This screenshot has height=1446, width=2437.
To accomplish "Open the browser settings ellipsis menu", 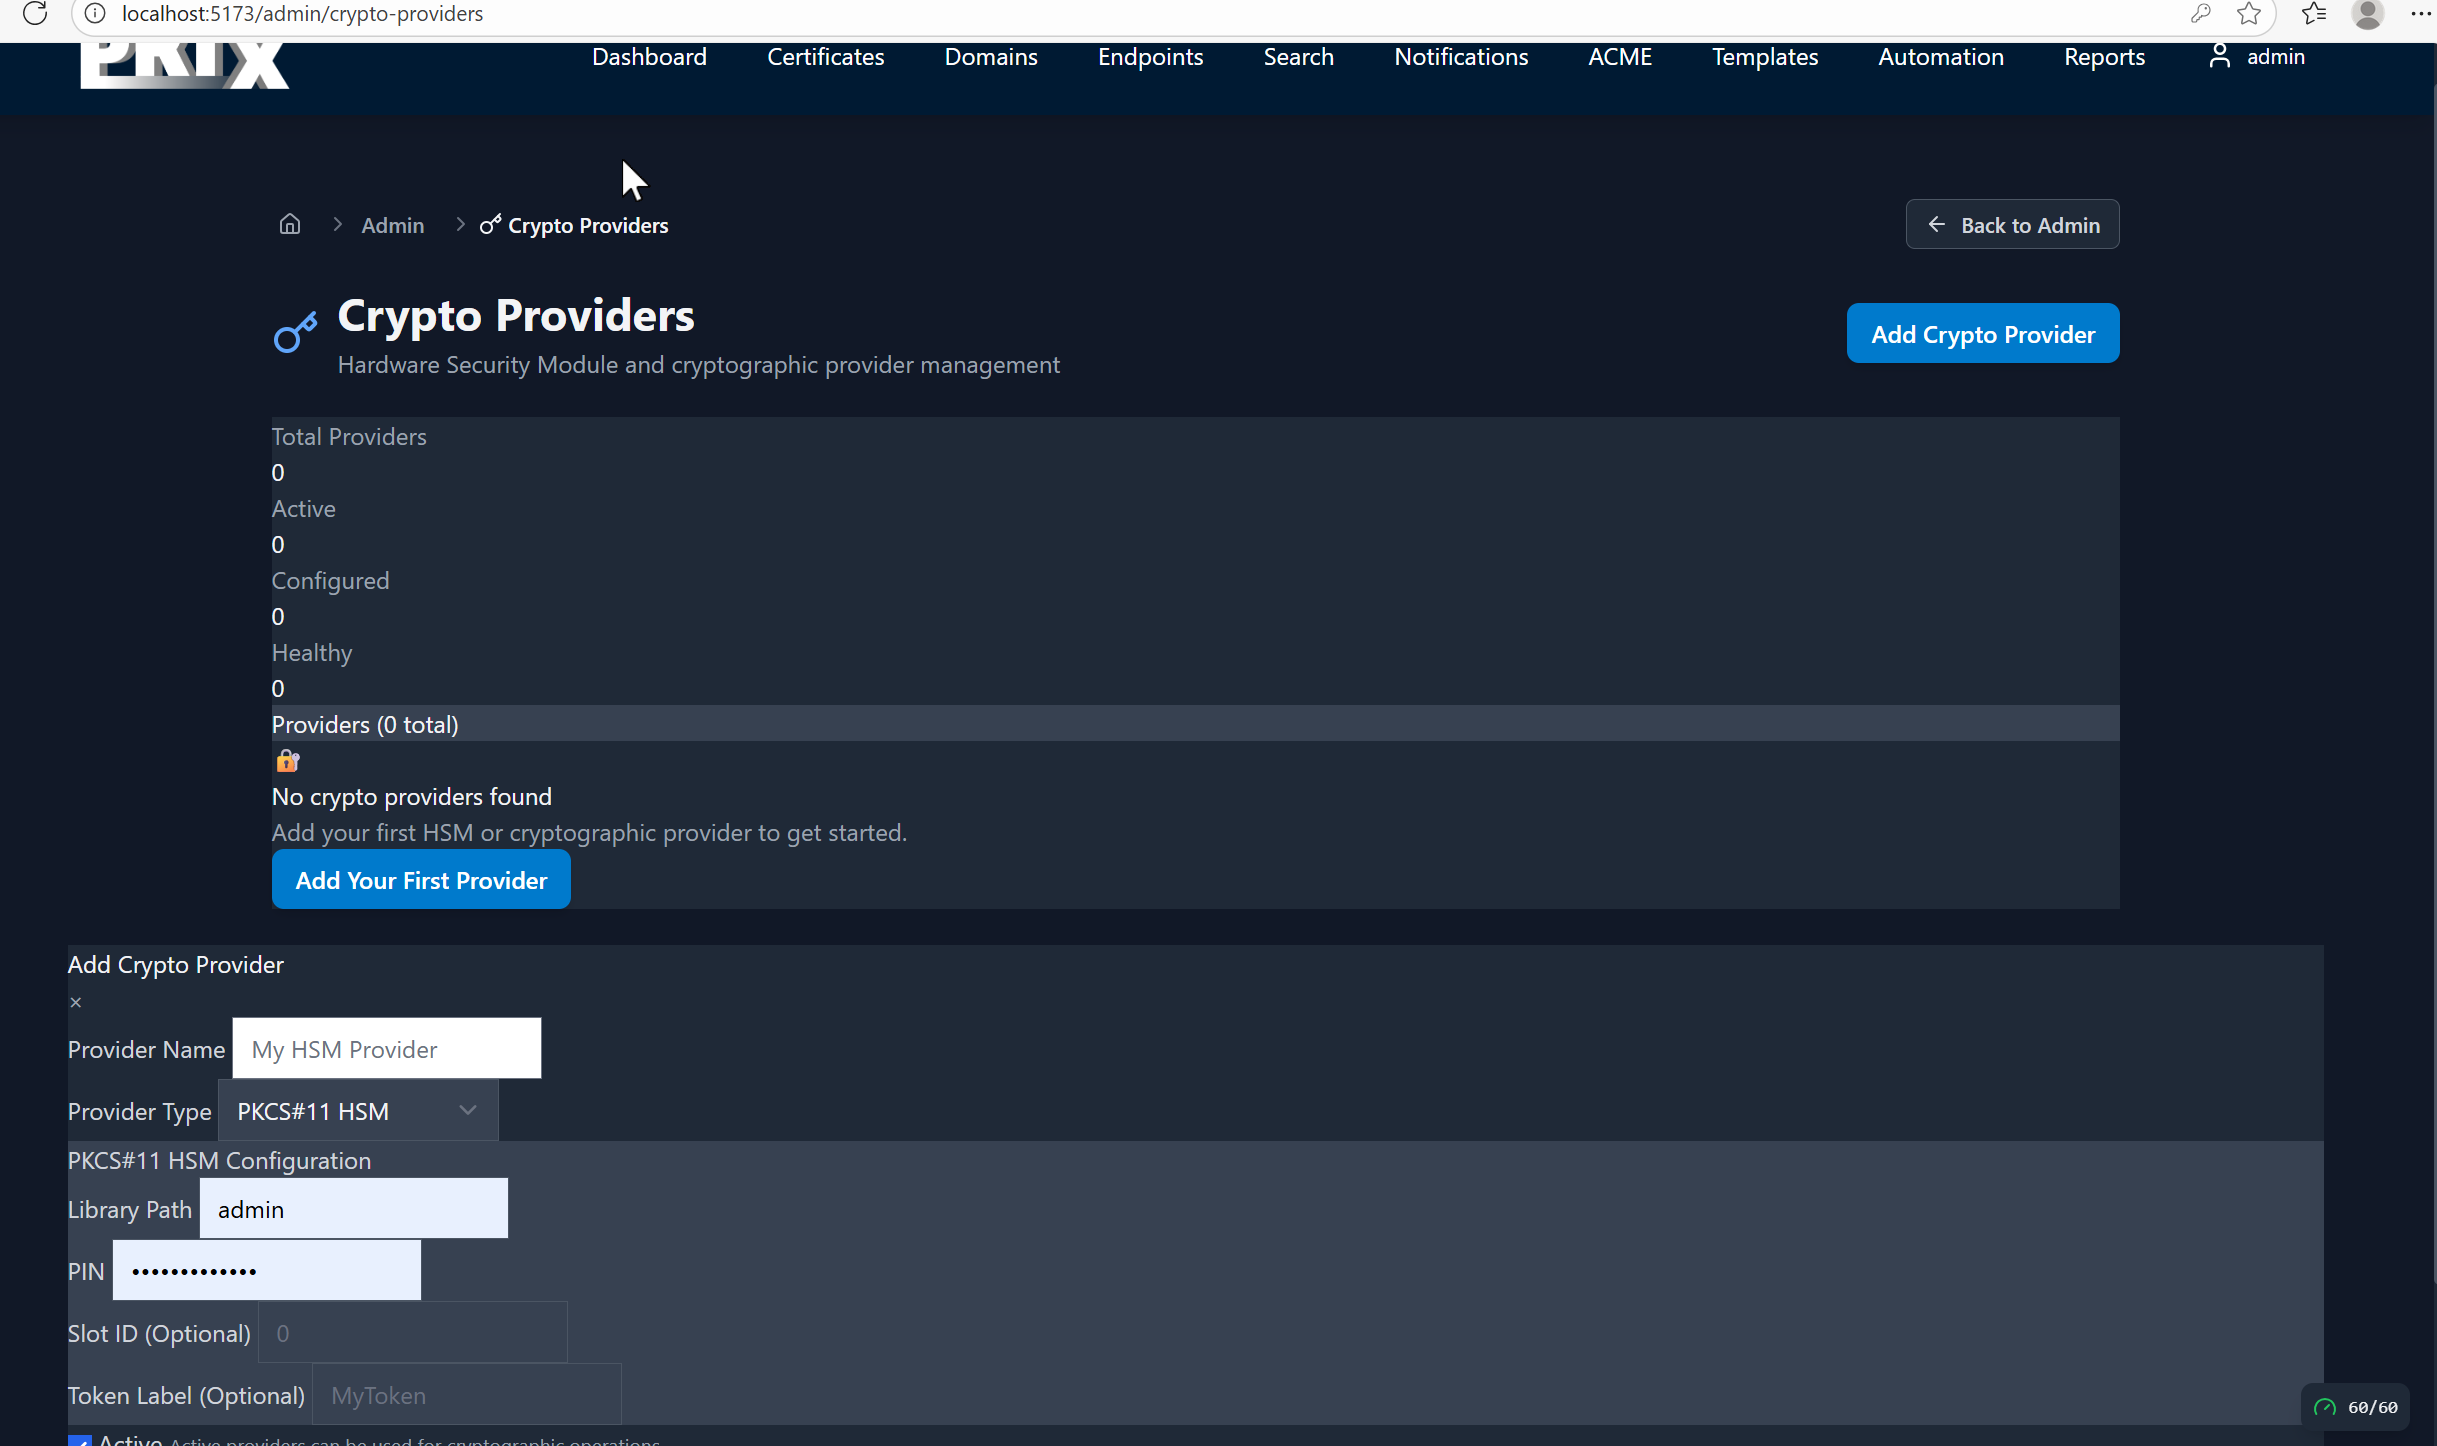I will pos(2420,14).
